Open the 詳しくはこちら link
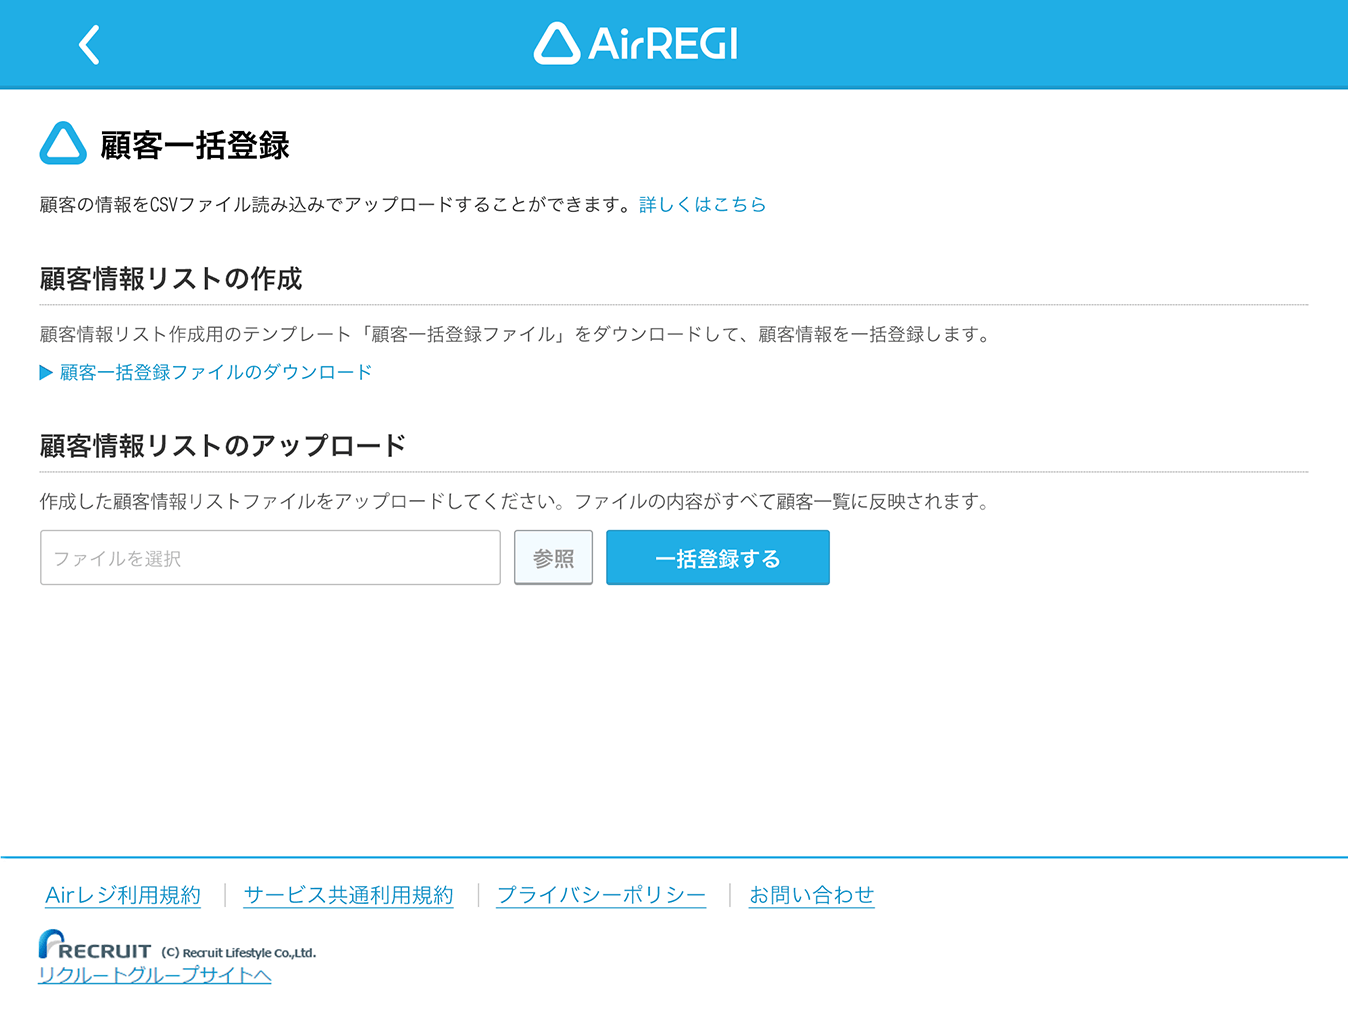 point(702,204)
